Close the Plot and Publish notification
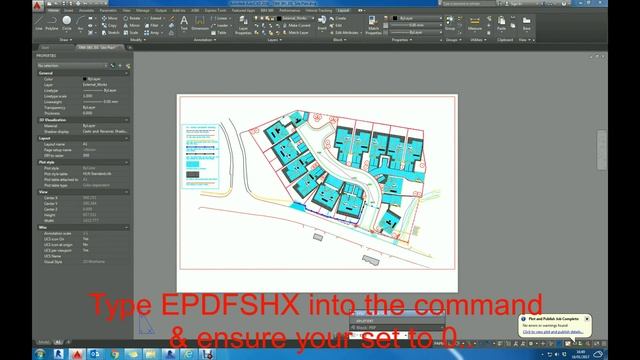The image size is (640, 360). [587, 319]
